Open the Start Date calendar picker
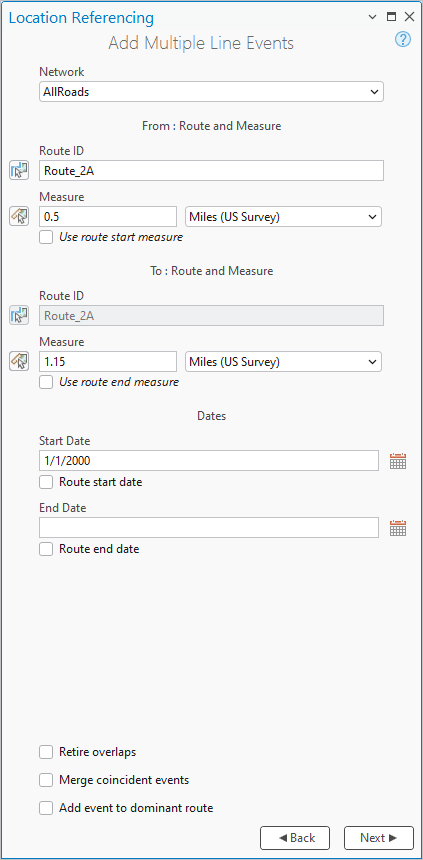The height and width of the screenshot is (860, 423). [398, 461]
